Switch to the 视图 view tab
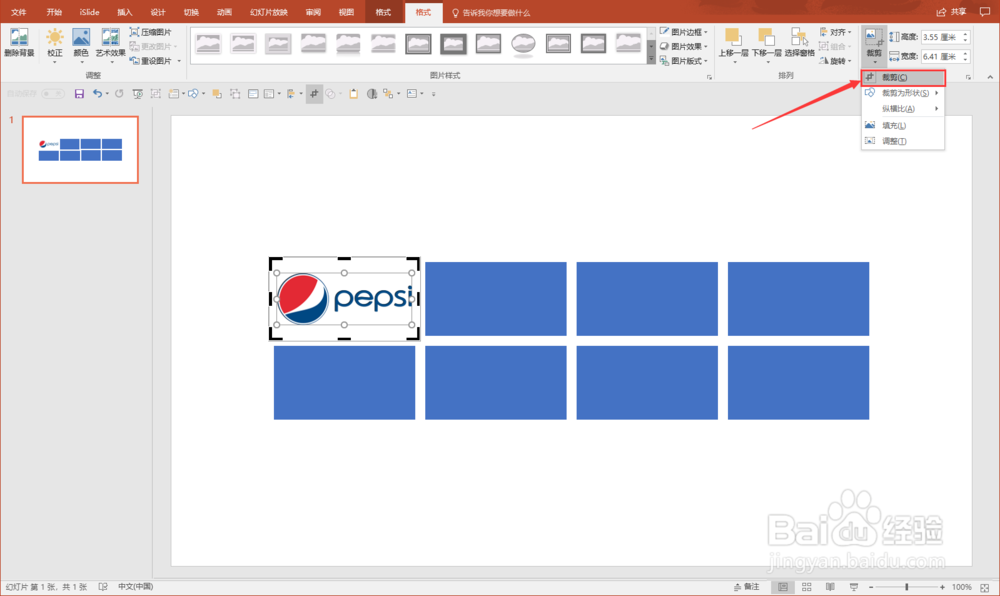 (346, 12)
